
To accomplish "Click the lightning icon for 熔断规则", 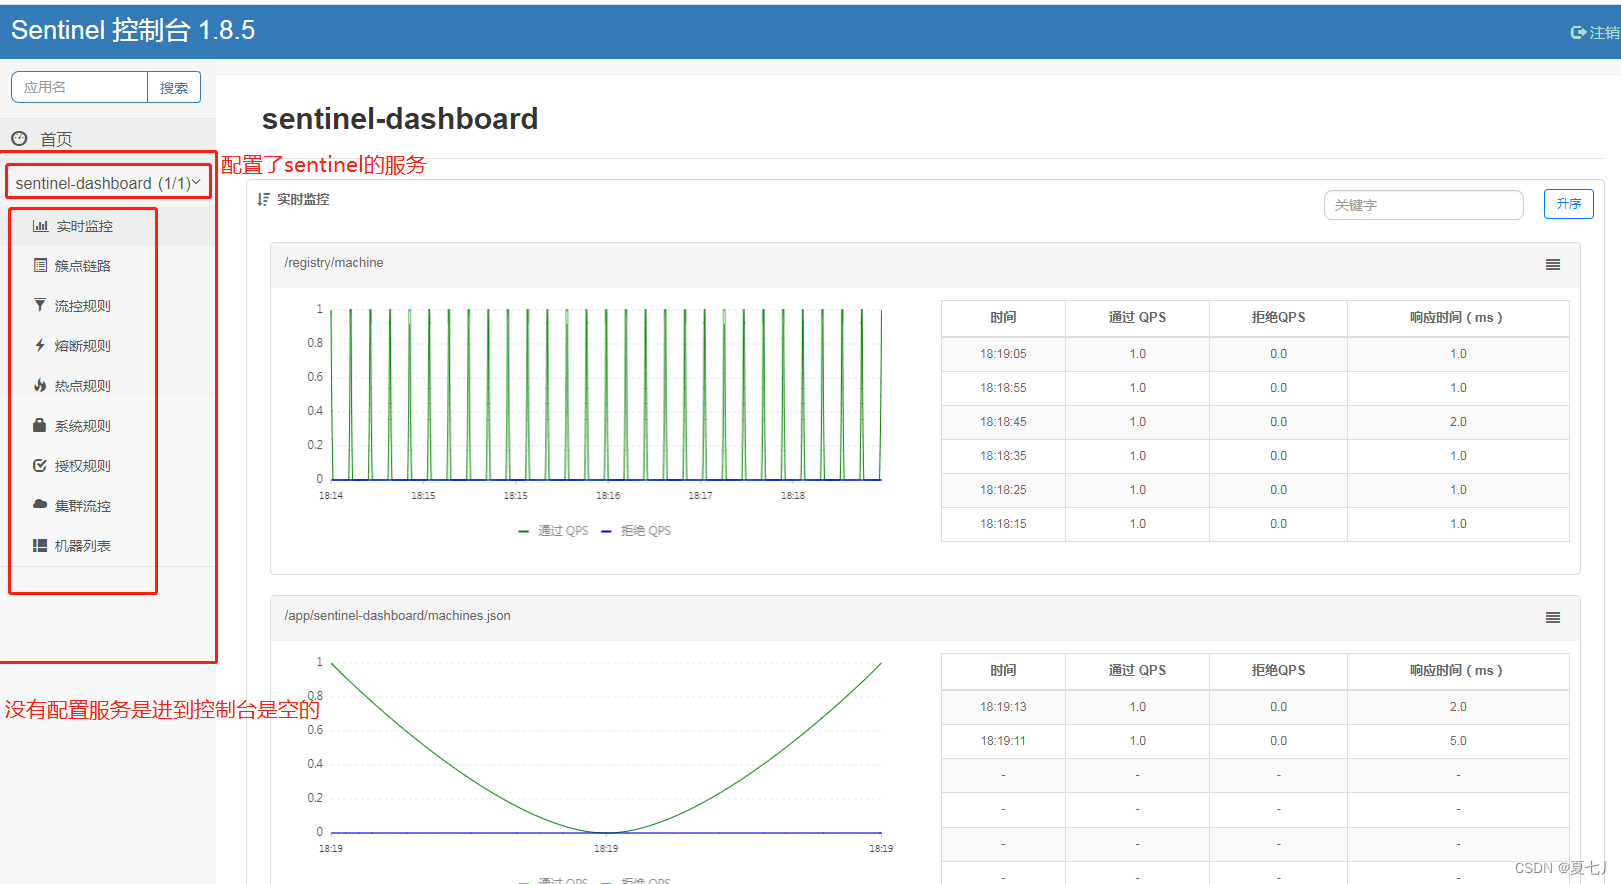I will coord(40,345).
